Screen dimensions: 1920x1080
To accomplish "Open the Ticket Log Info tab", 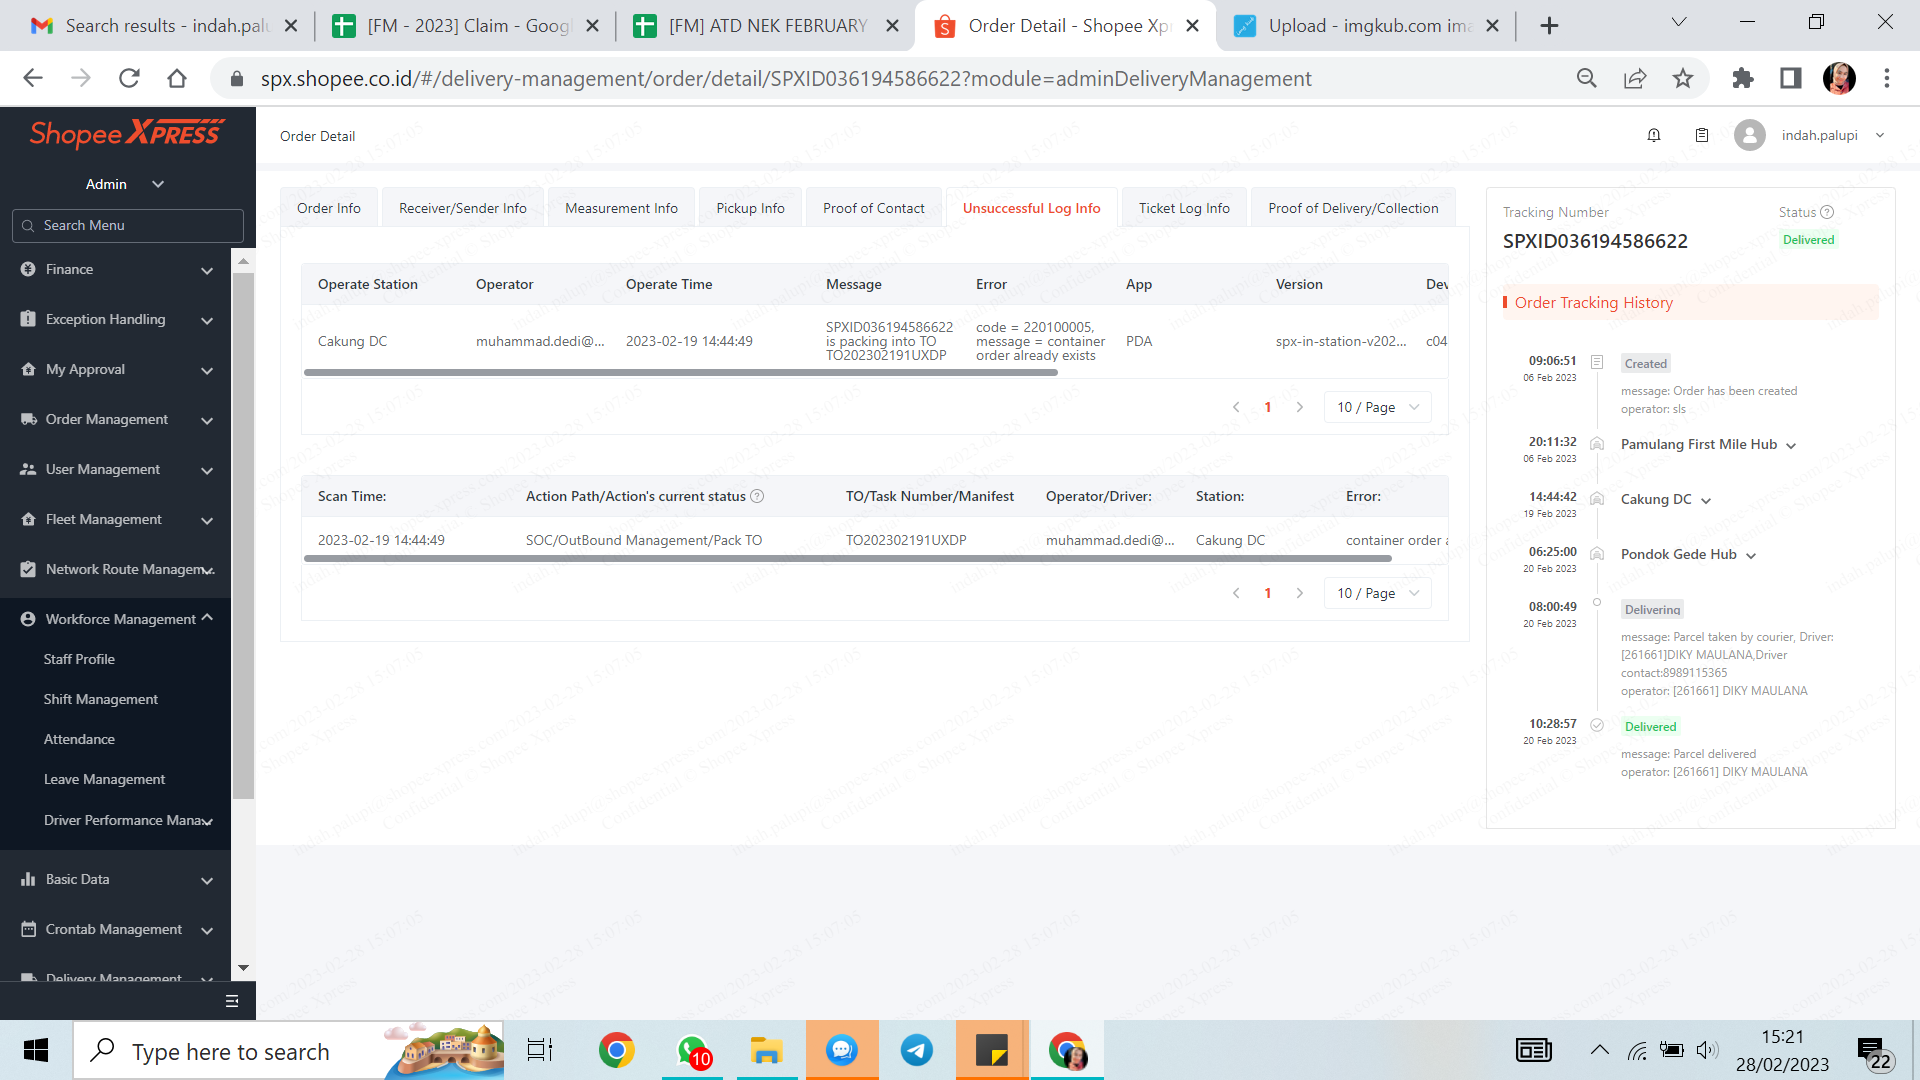I will tap(1184, 208).
